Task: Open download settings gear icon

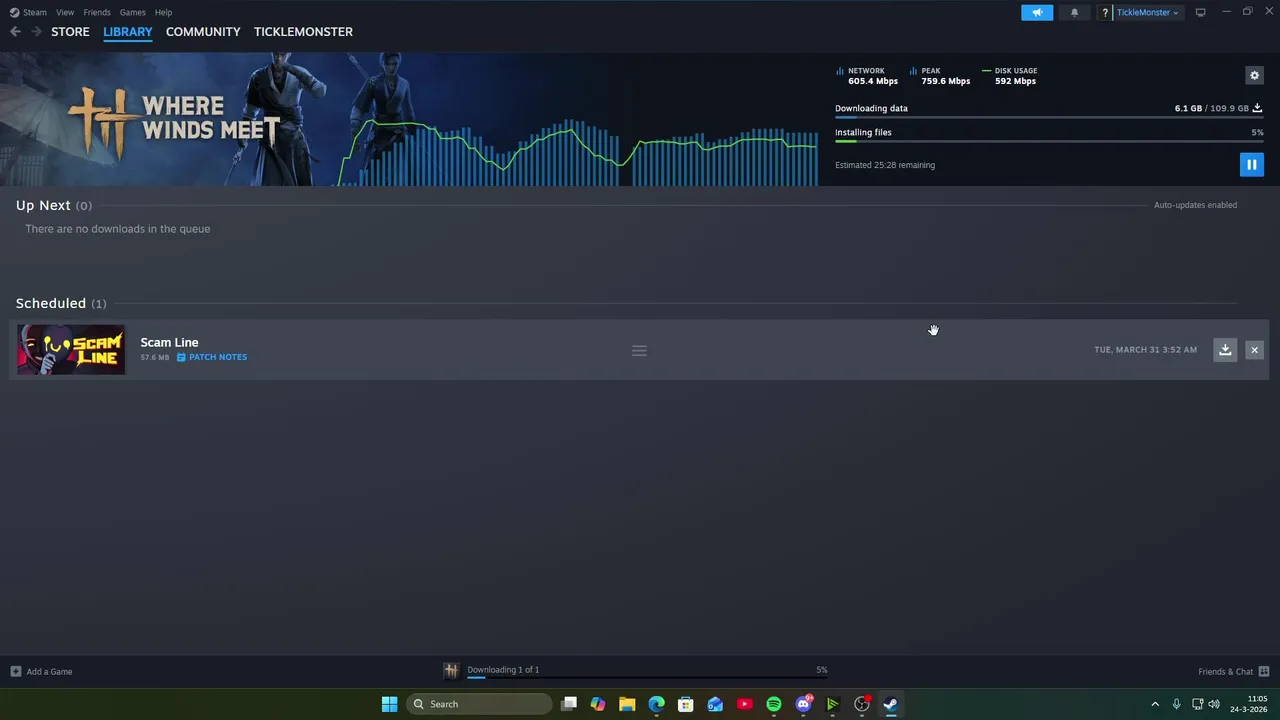Action: (x=1254, y=75)
